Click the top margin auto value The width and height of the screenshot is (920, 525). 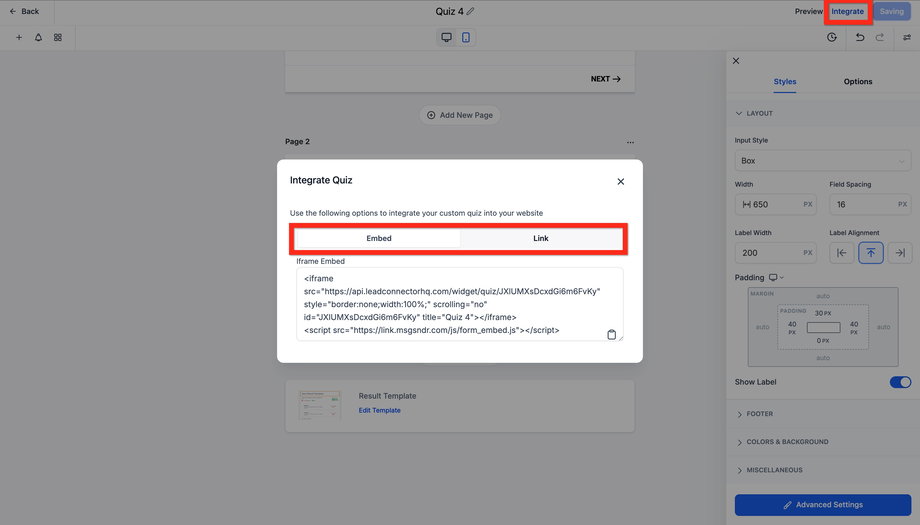pyautogui.click(x=823, y=296)
